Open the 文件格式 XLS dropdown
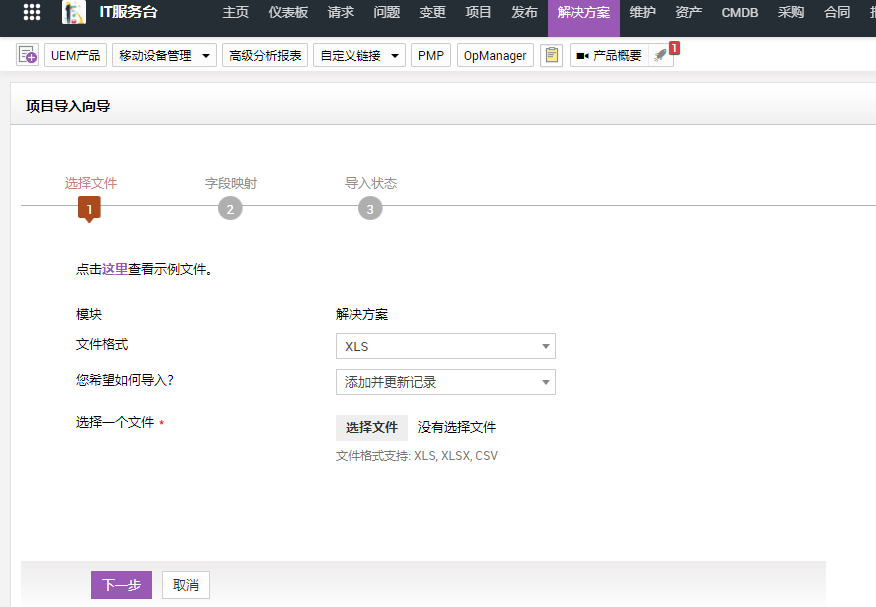Screen dimensions: 876x607 [x=445, y=346]
